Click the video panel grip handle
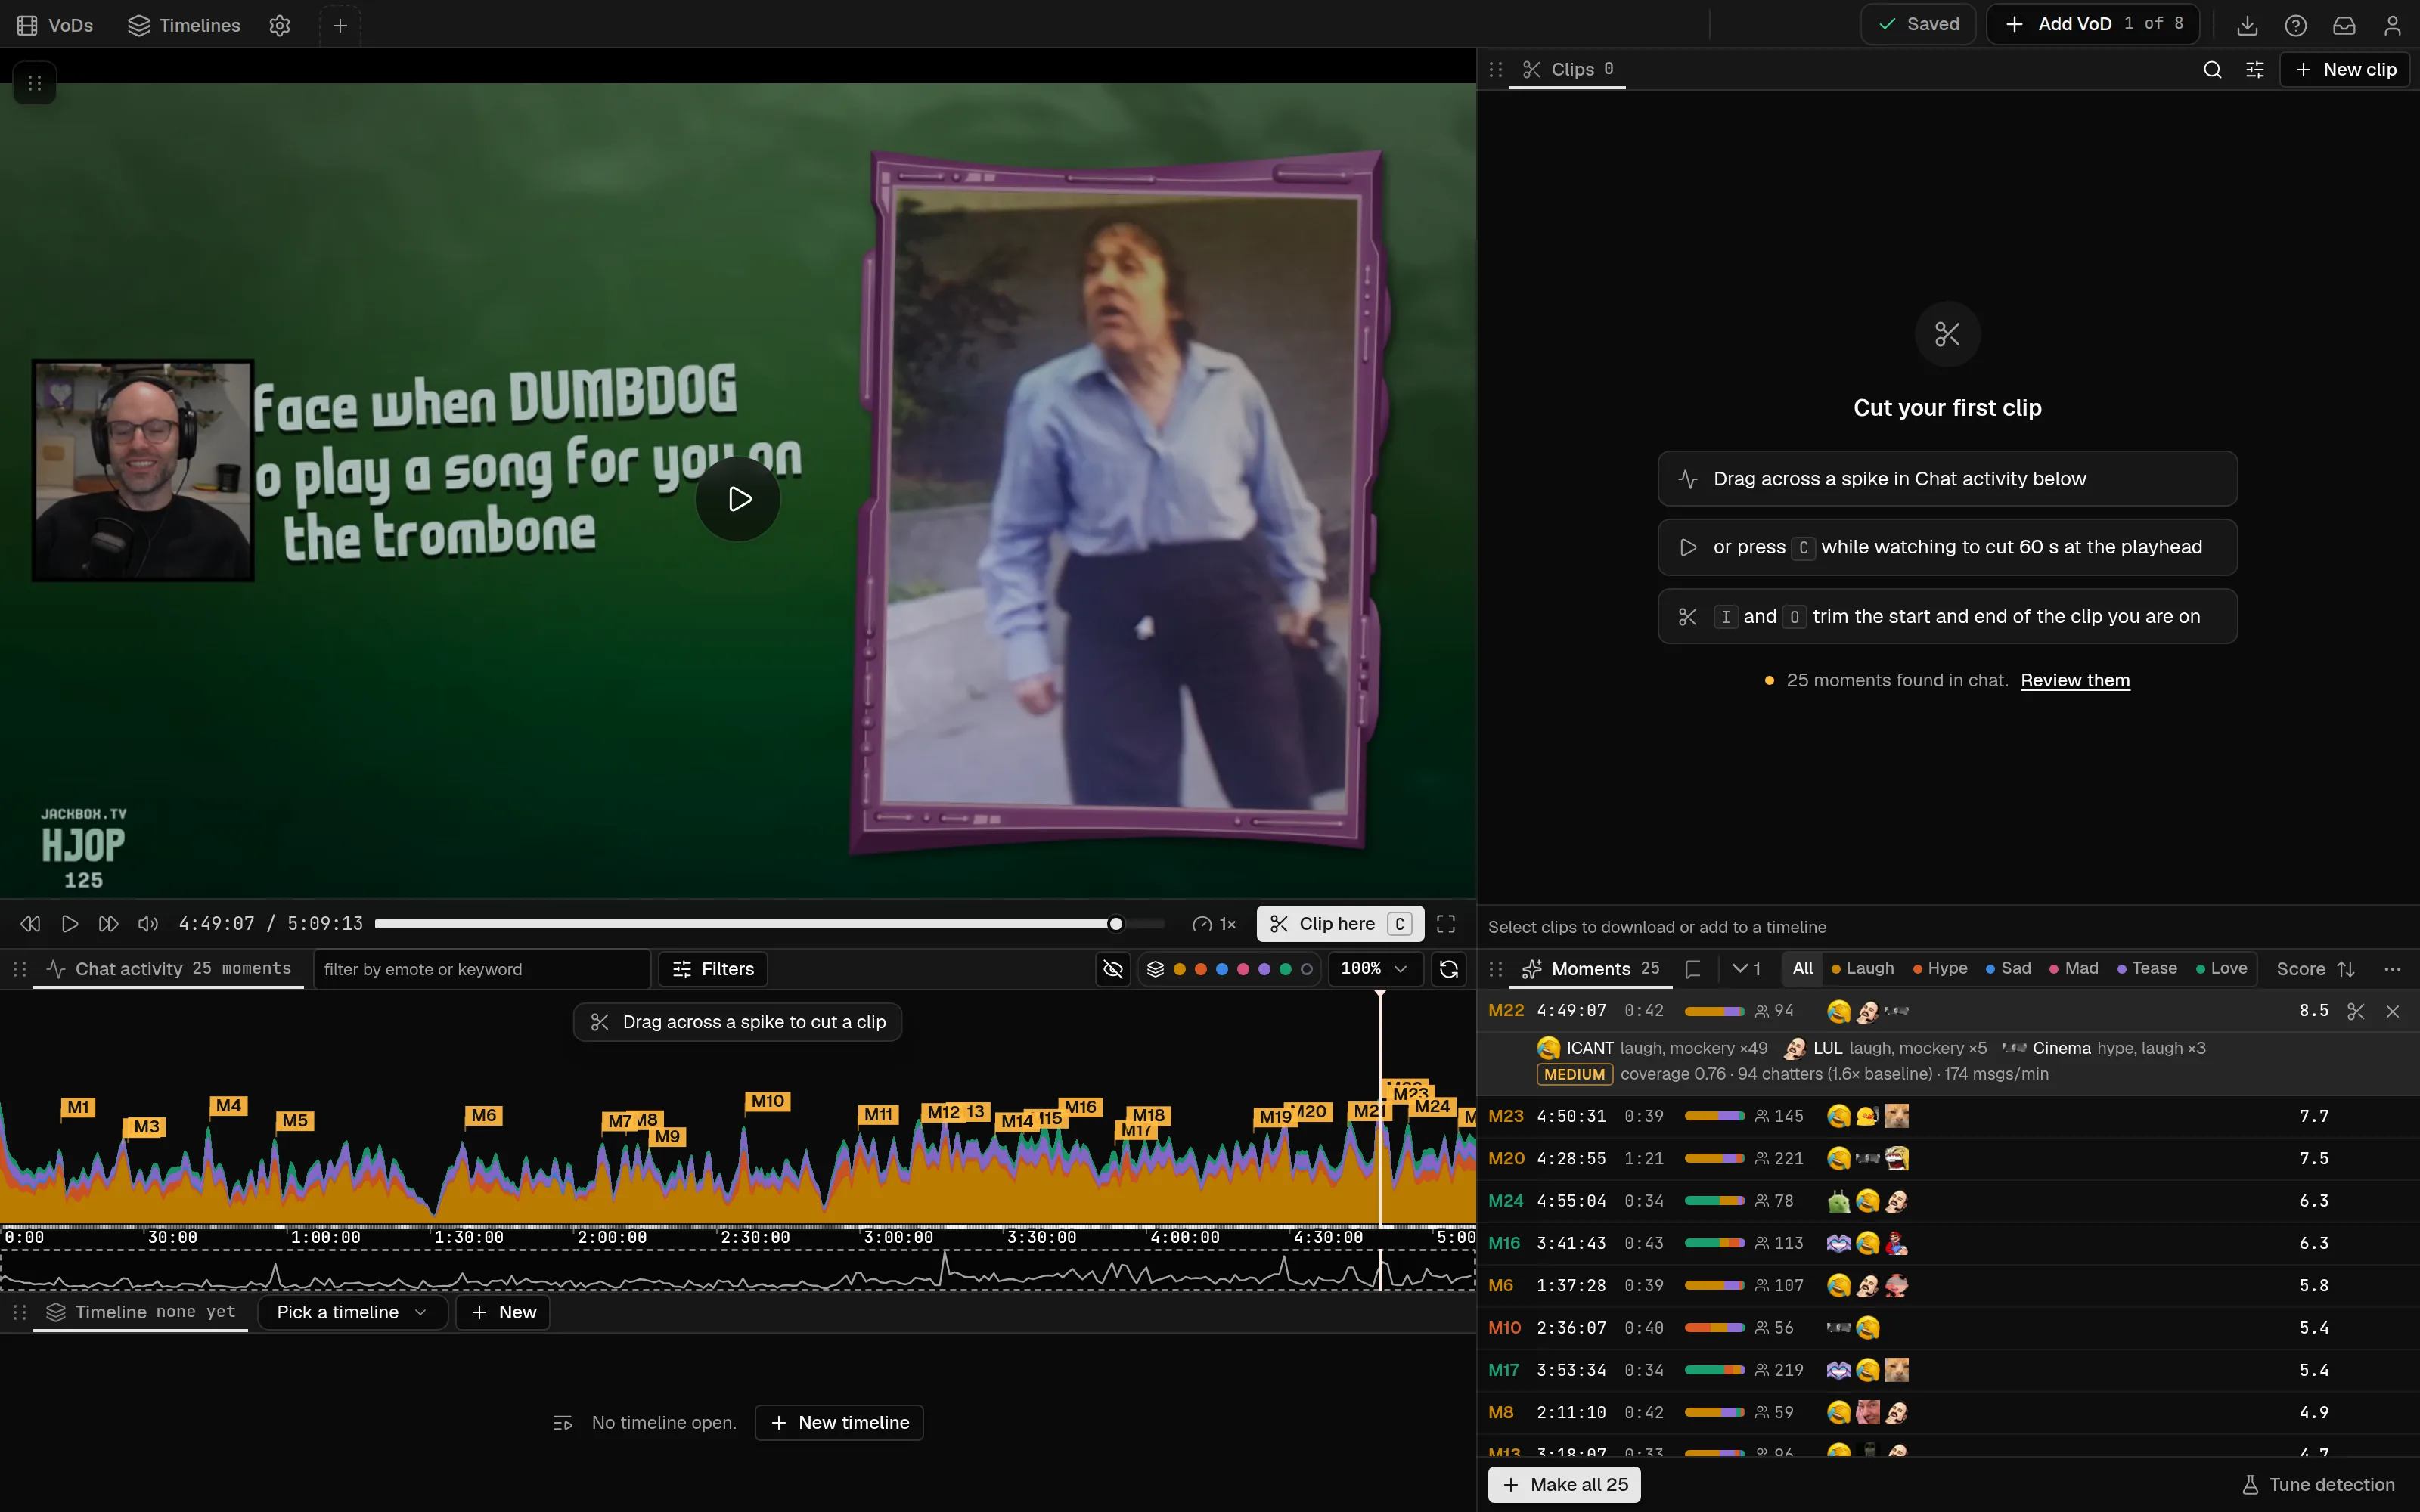The height and width of the screenshot is (1512, 2420). pos(34,83)
